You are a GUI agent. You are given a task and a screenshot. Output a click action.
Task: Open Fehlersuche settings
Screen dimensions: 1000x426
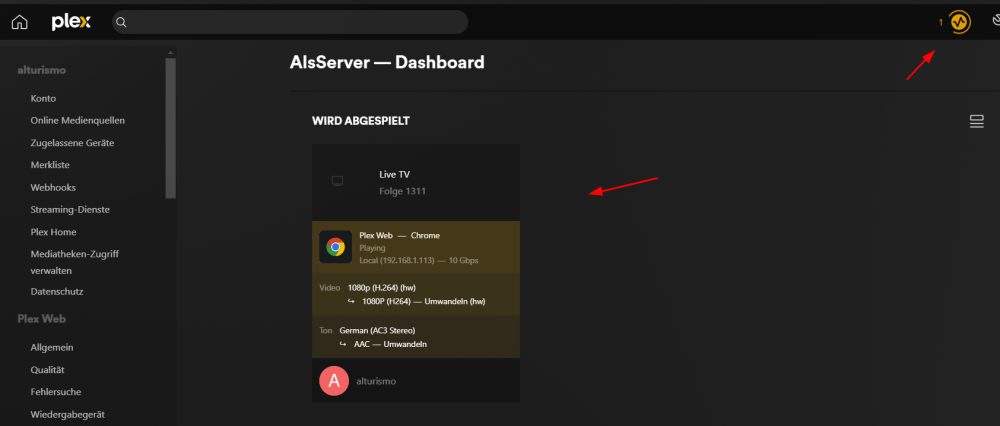point(55,392)
